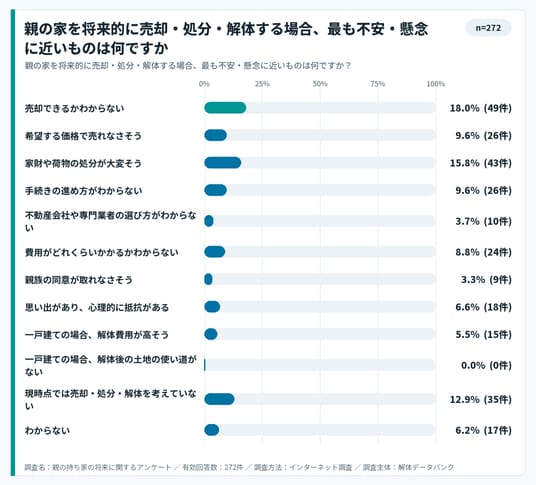This screenshot has width=536, height=485.
Task: Click the 18.0% (49件) value label
Action: tap(481, 108)
